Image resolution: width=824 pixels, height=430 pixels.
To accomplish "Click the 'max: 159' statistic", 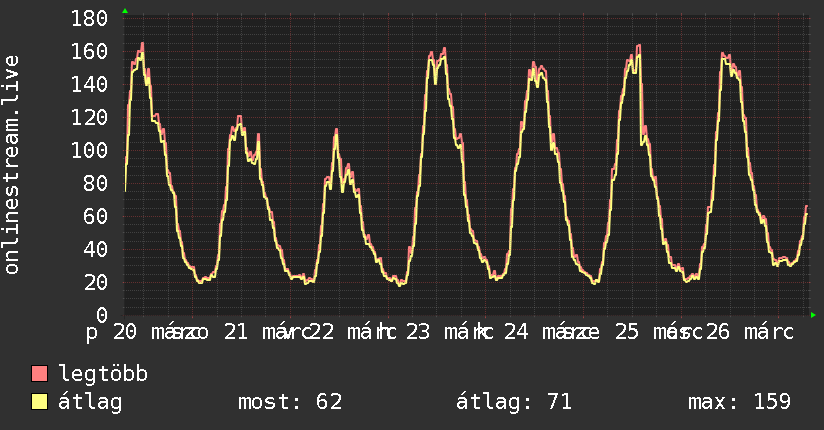I will [x=739, y=402].
